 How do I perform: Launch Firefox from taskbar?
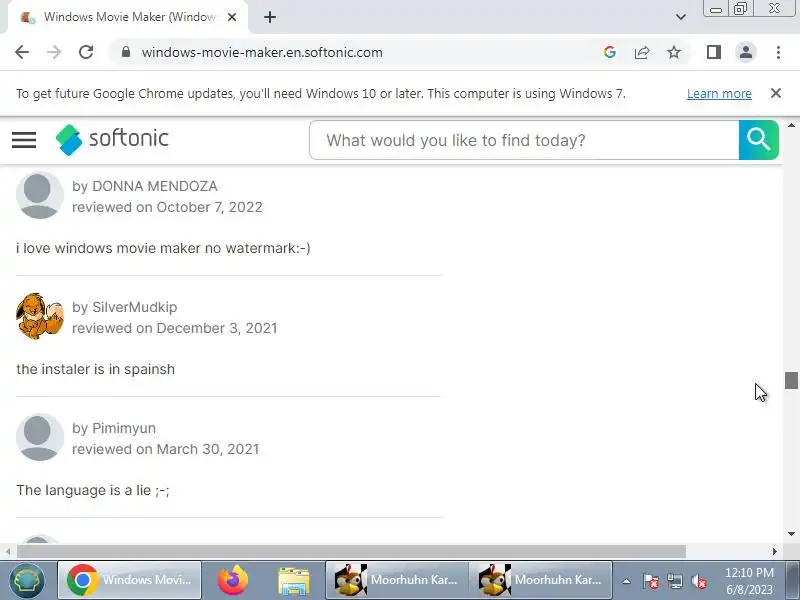pyautogui.click(x=233, y=580)
